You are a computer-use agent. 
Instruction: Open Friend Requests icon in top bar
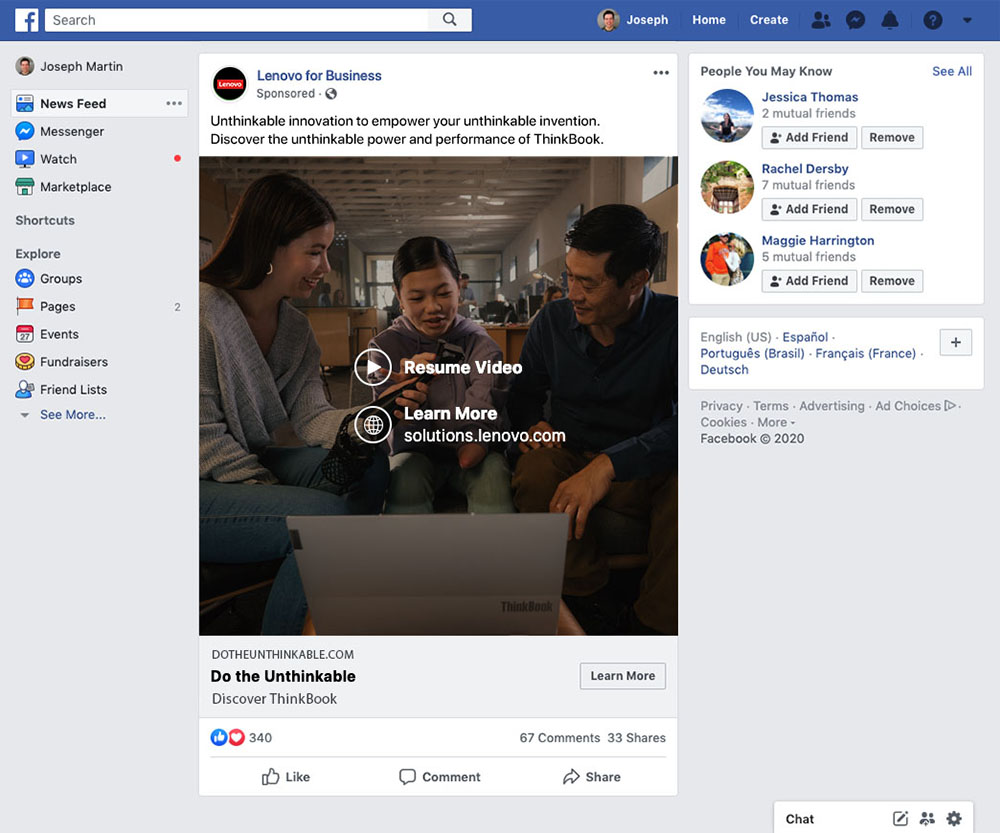821,20
